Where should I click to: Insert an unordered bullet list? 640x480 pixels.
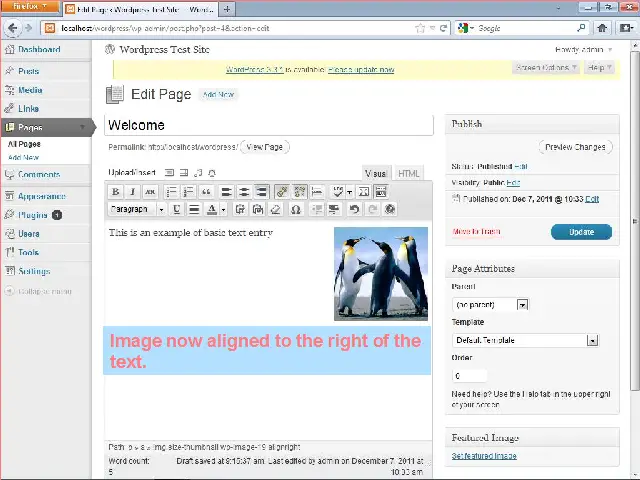[x=171, y=191]
